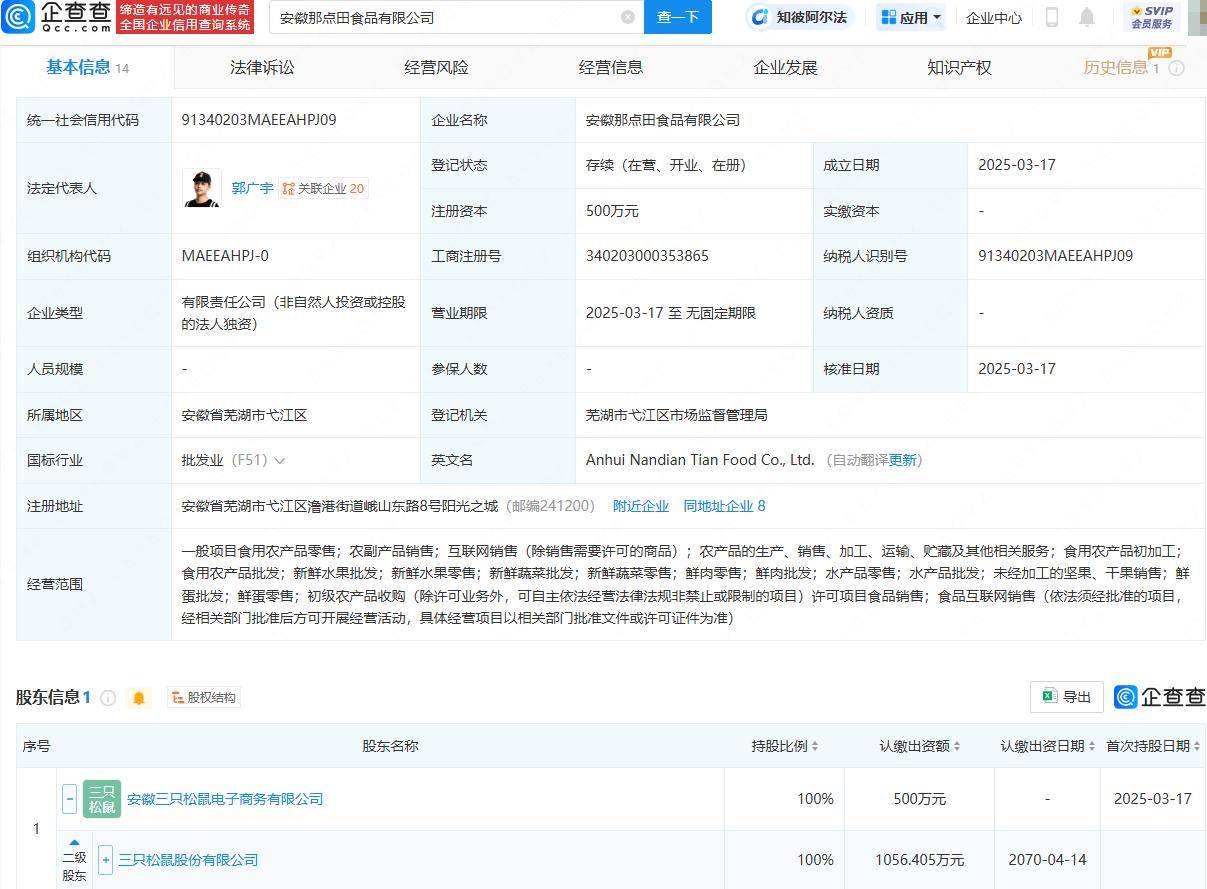Click the 2070-04-14 subscription date cell
The width and height of the screenshot is (1207, 889).
point(1048,860)
